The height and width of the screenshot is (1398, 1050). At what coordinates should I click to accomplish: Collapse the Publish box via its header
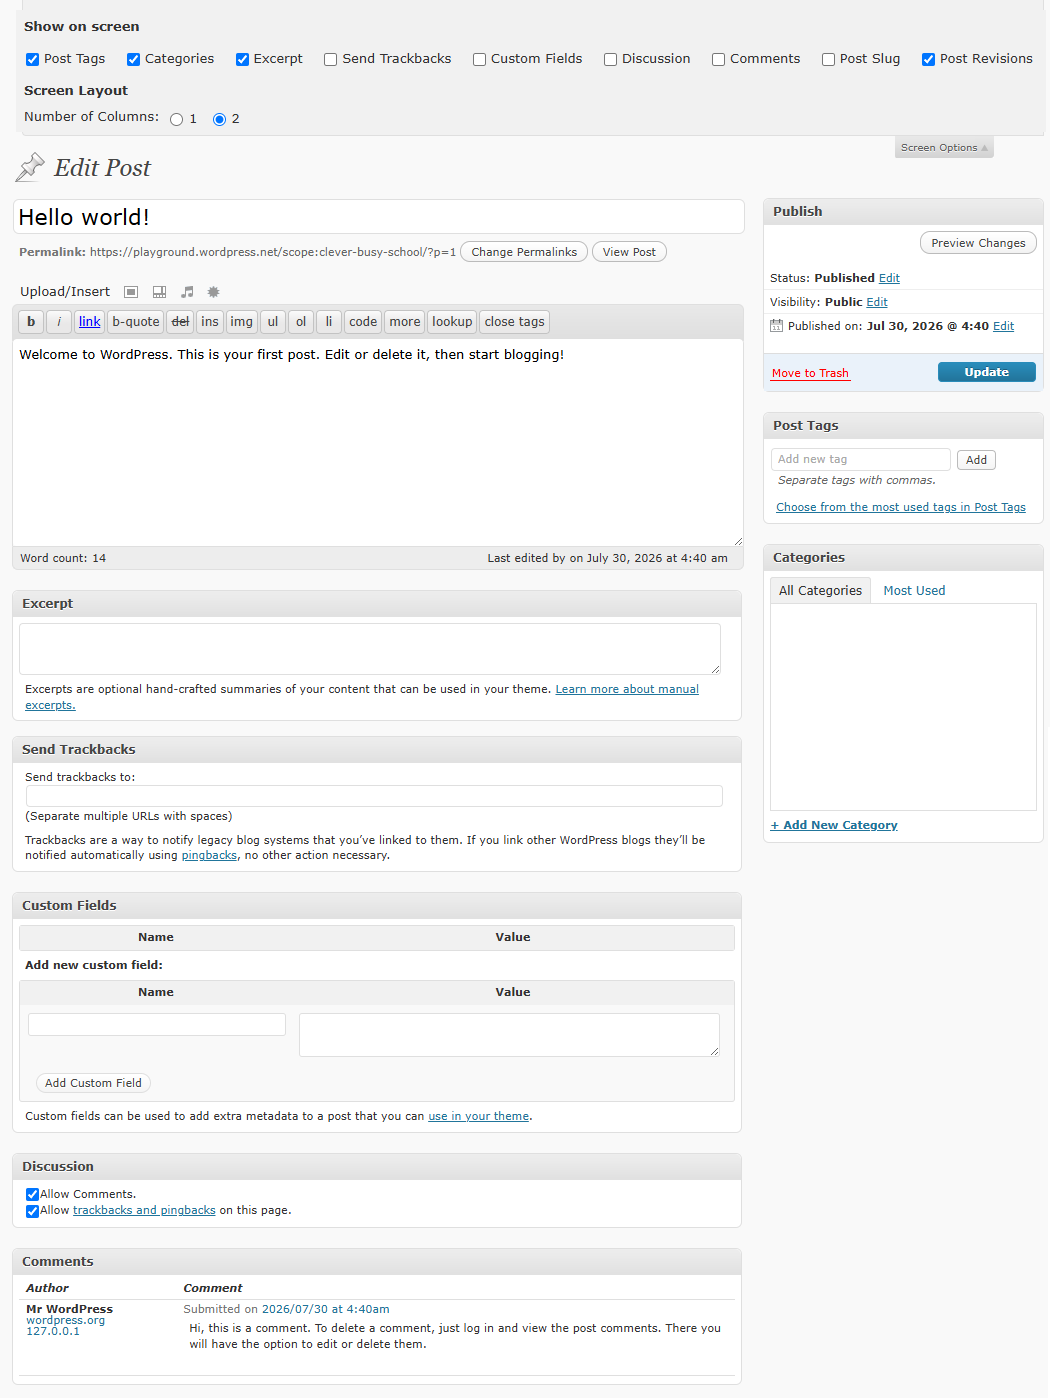tap(903, 211)
